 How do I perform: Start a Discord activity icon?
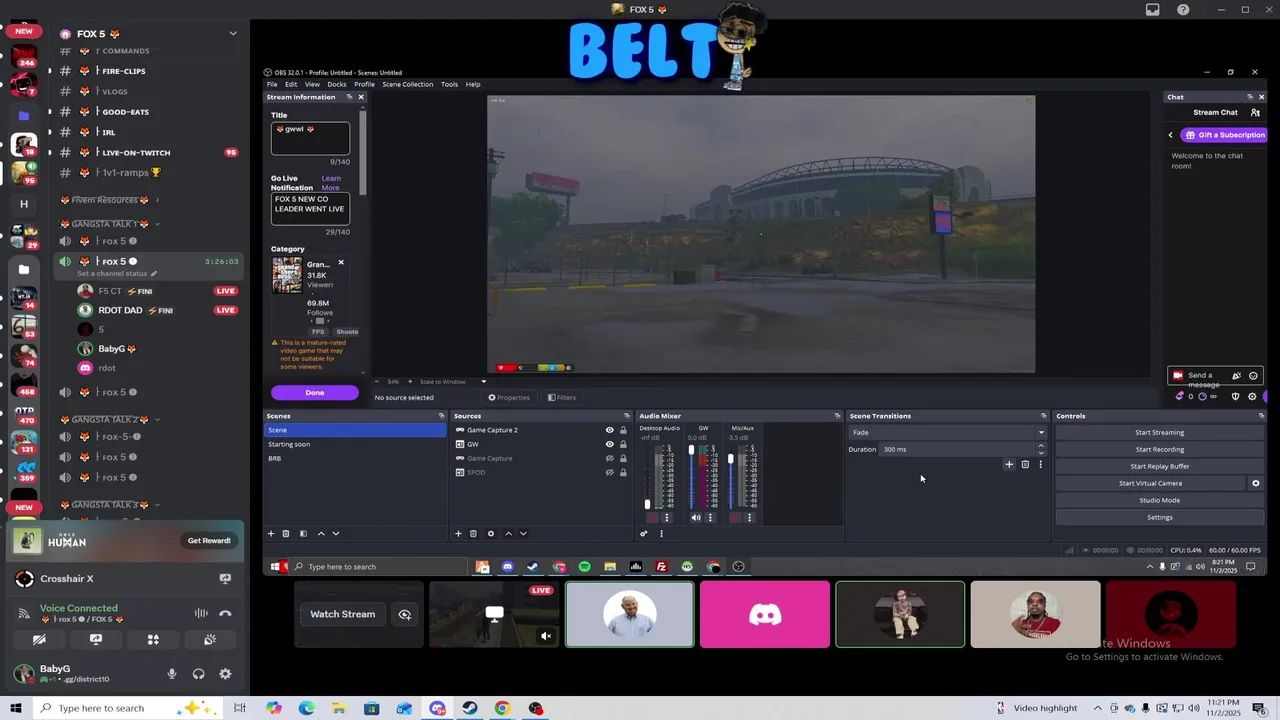[x=153, y=639]
